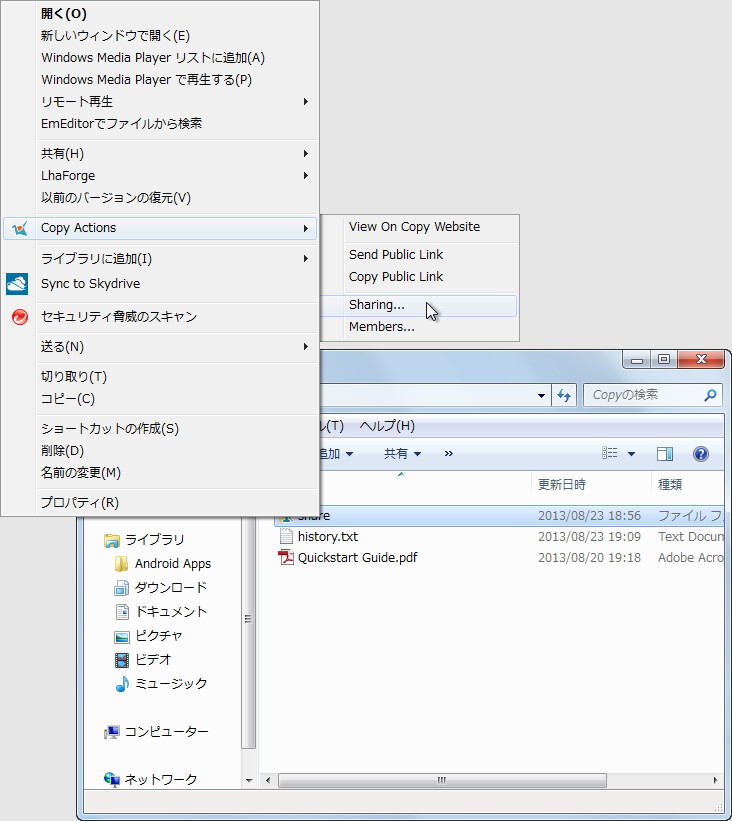Click the Libraries (ライブラリ) folder icon
The height and width of the screenshot is (821, 732).
112,540
